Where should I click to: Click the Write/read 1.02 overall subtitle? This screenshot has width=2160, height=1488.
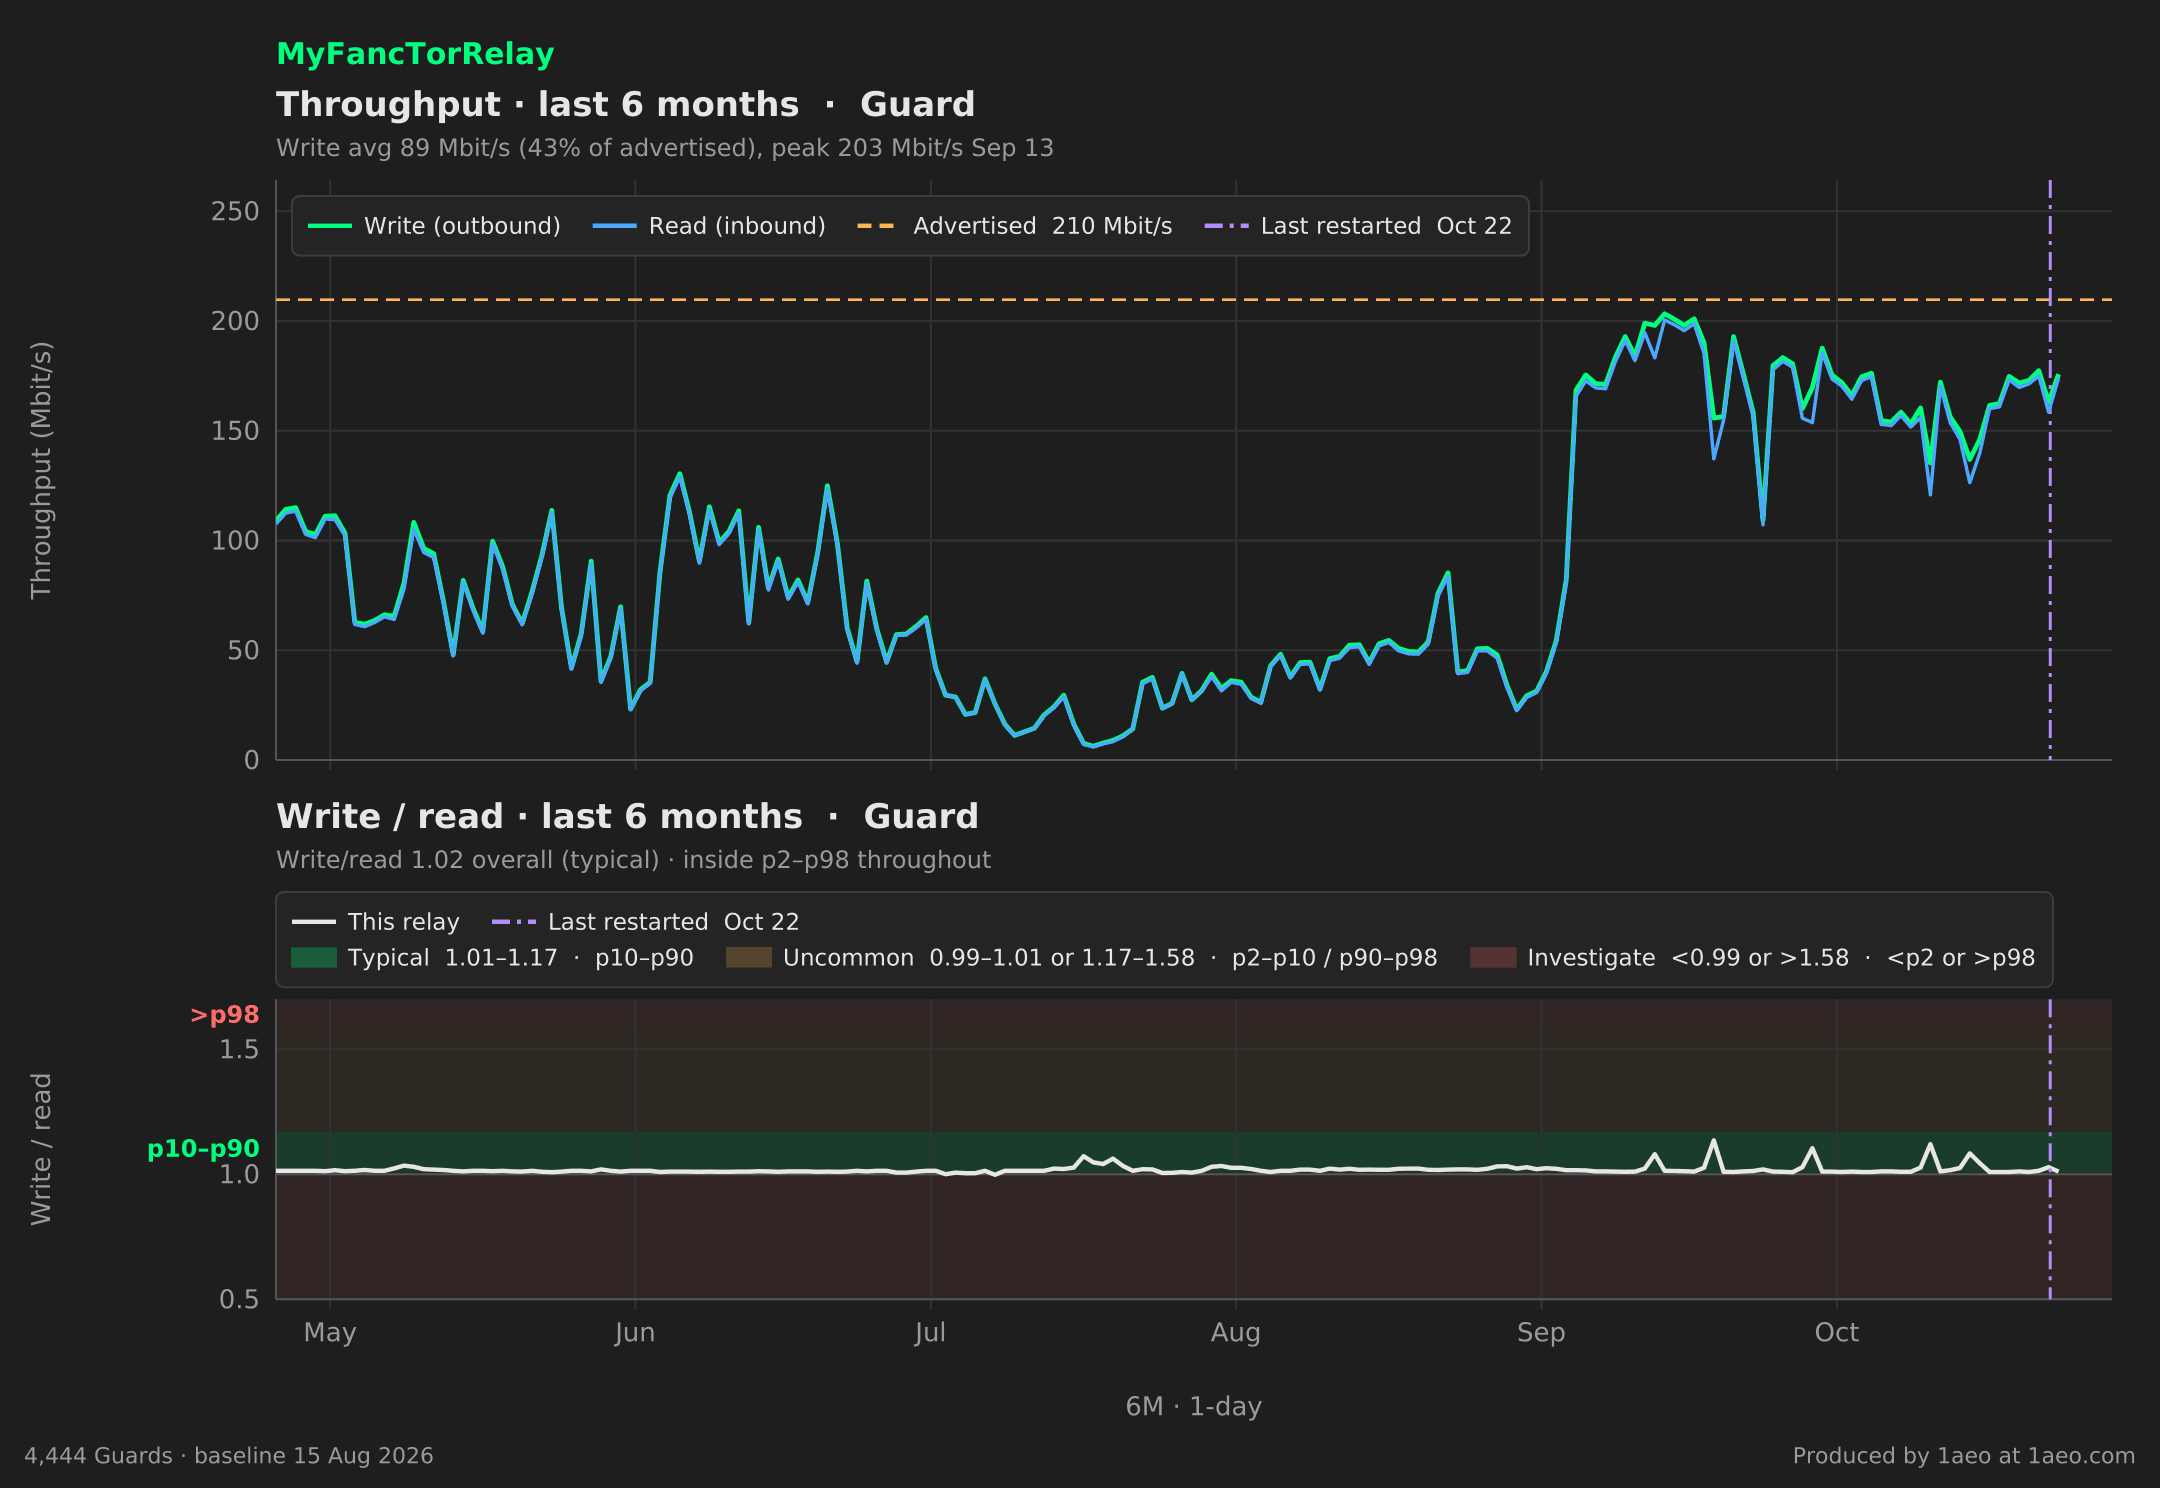tap(633, 860)
